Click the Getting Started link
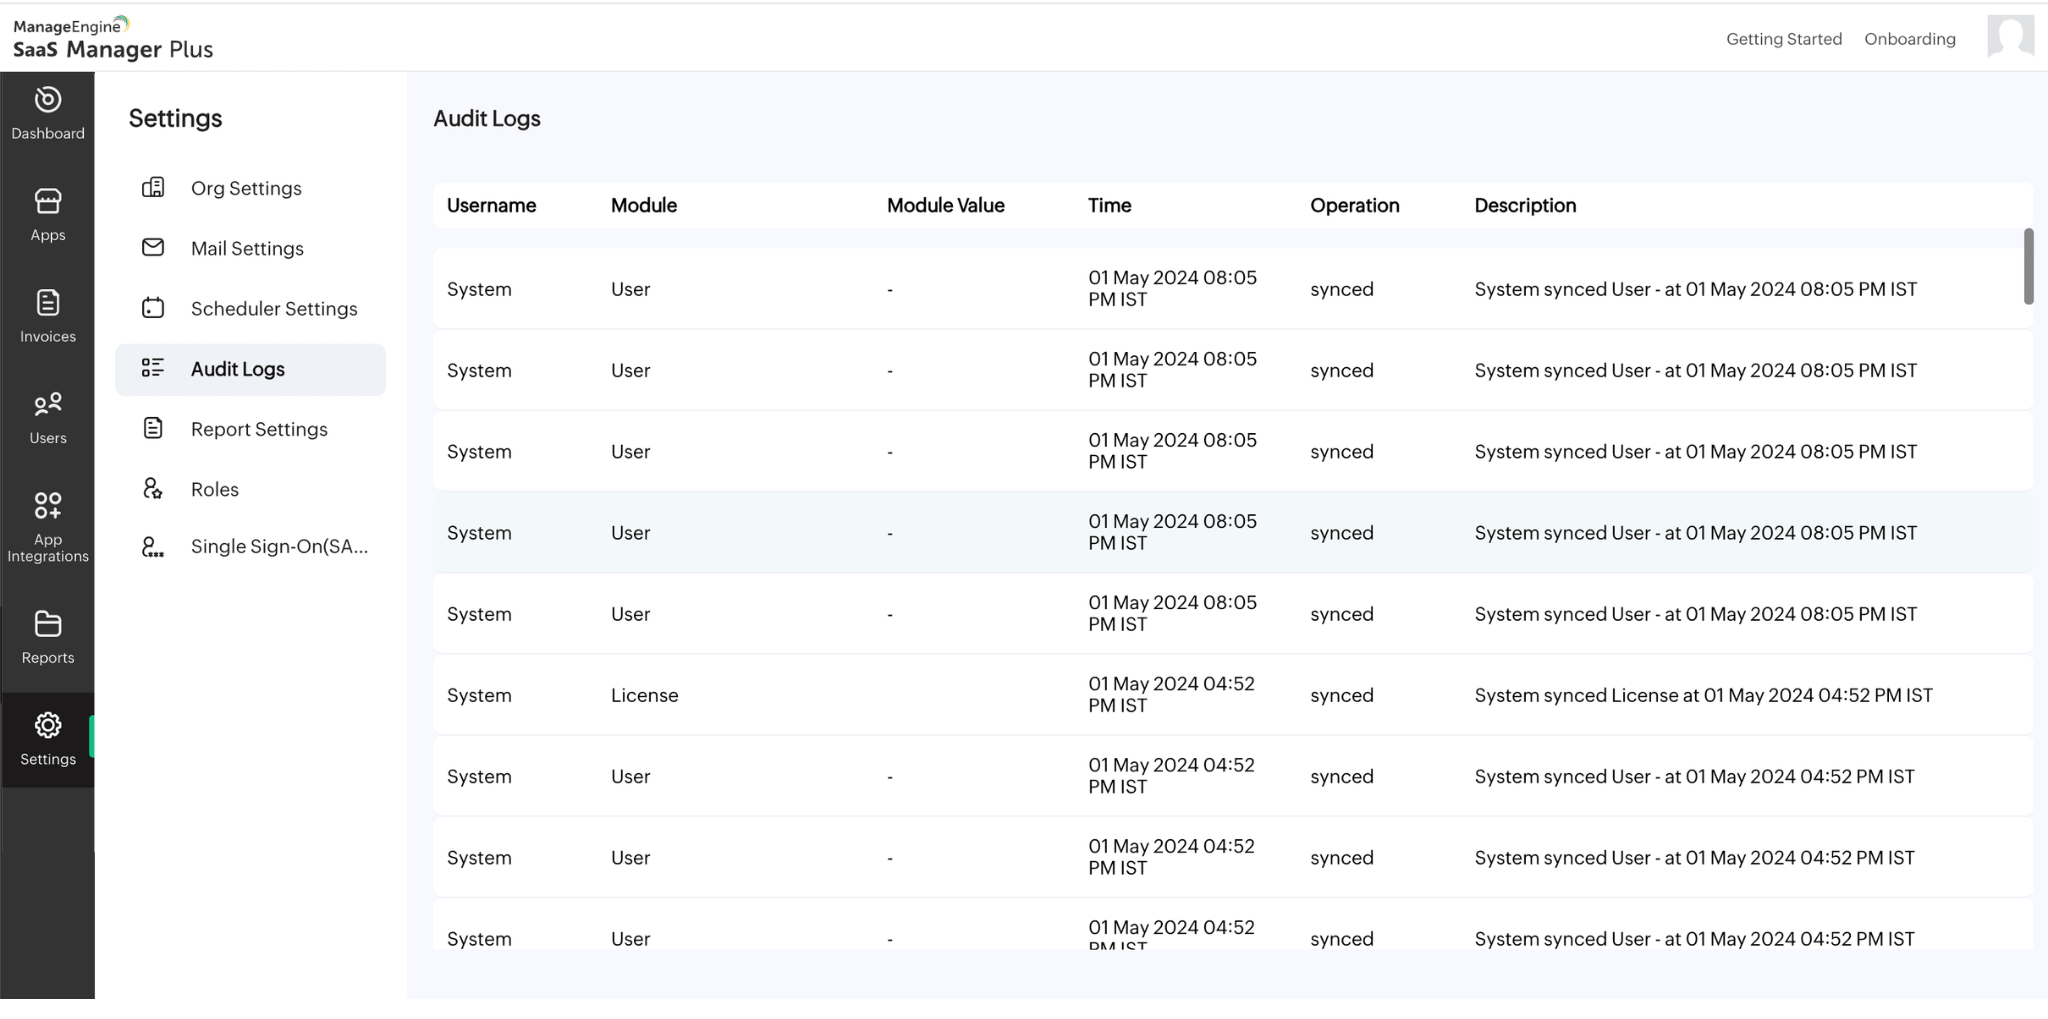The width and height of the screenshot is (2048, 1019). point(1783,39)
